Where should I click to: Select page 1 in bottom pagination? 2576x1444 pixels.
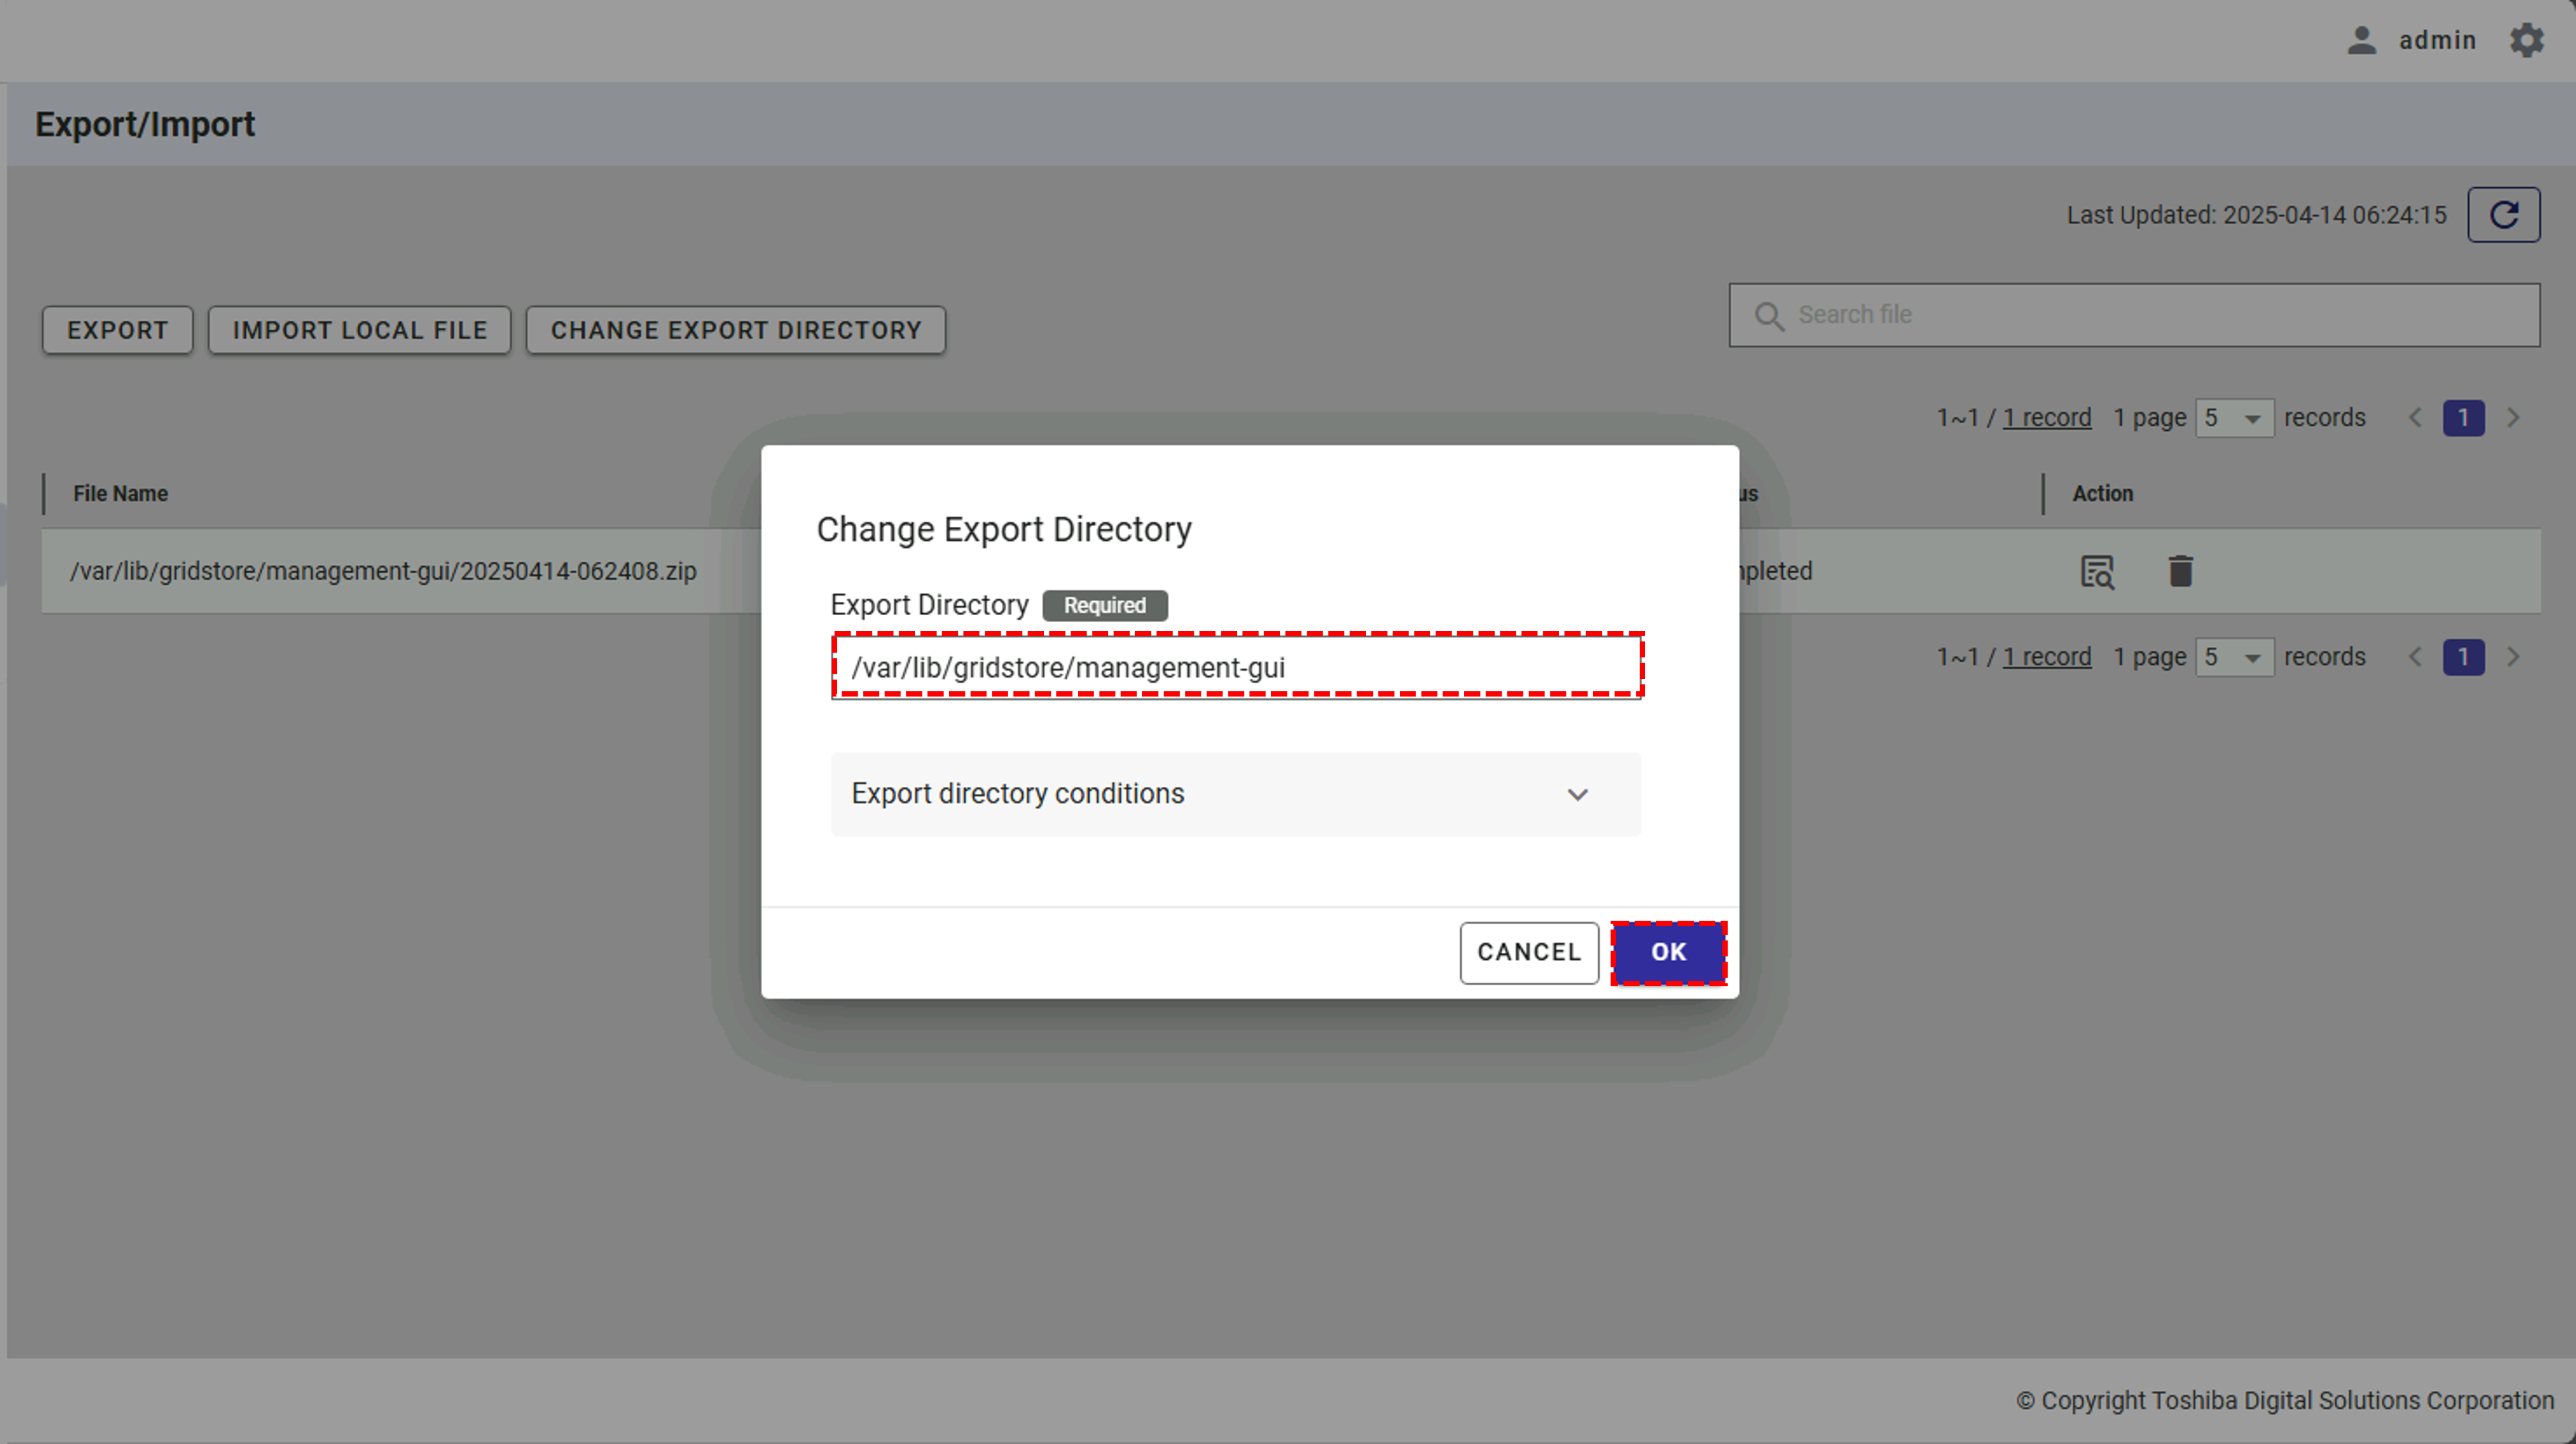point(2463,657)
